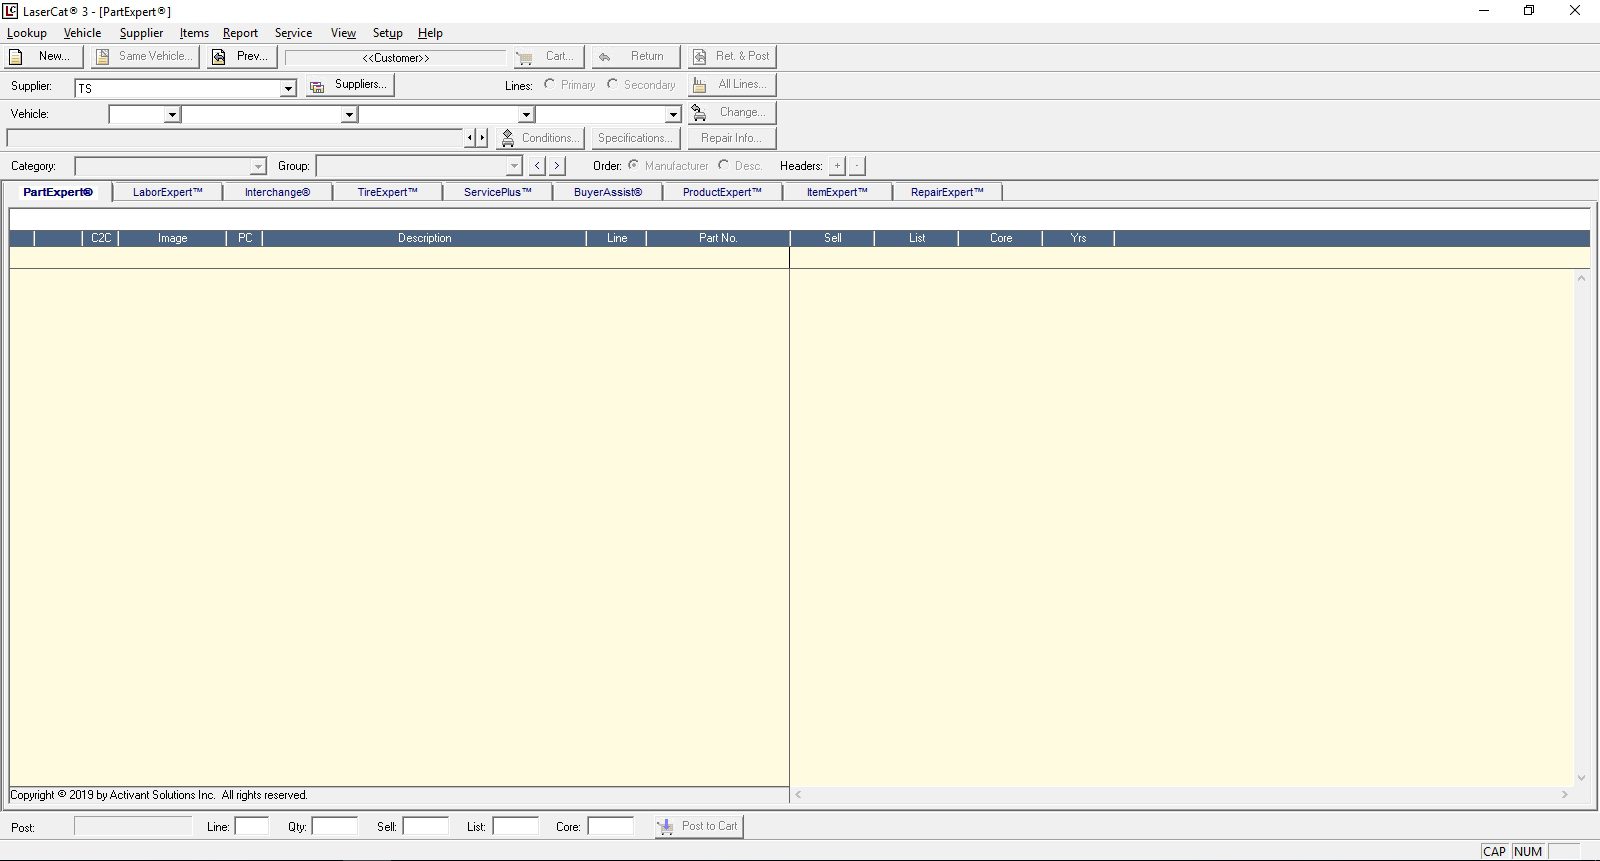Click the All Lines button
The width and height of the screenshot is (1600, 861).
tap(732, 85)
